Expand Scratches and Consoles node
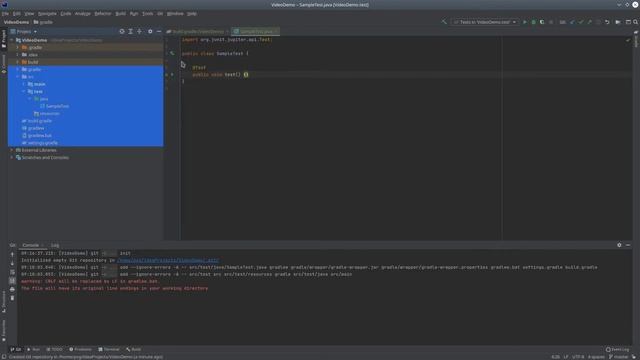The width and height of the screenshot is (640, 360). [x=12, y=158]
